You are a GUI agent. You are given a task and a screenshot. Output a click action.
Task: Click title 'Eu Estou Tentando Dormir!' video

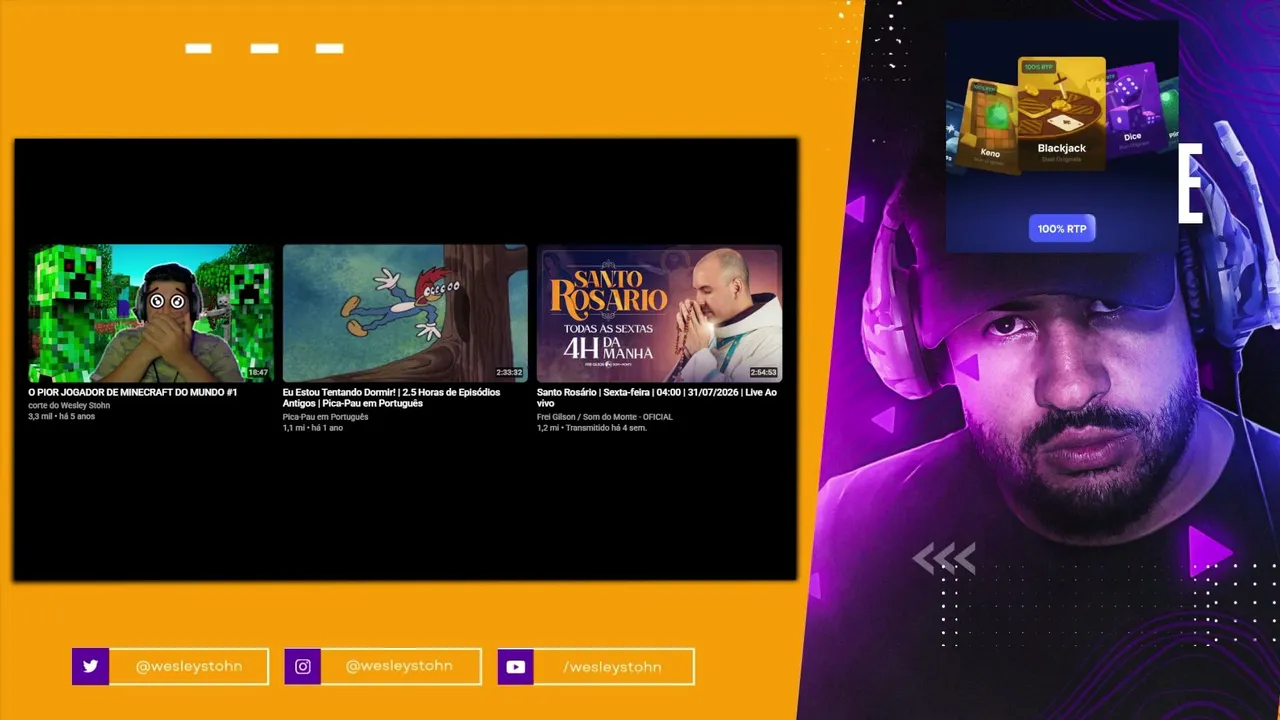(x=391, y=398)
